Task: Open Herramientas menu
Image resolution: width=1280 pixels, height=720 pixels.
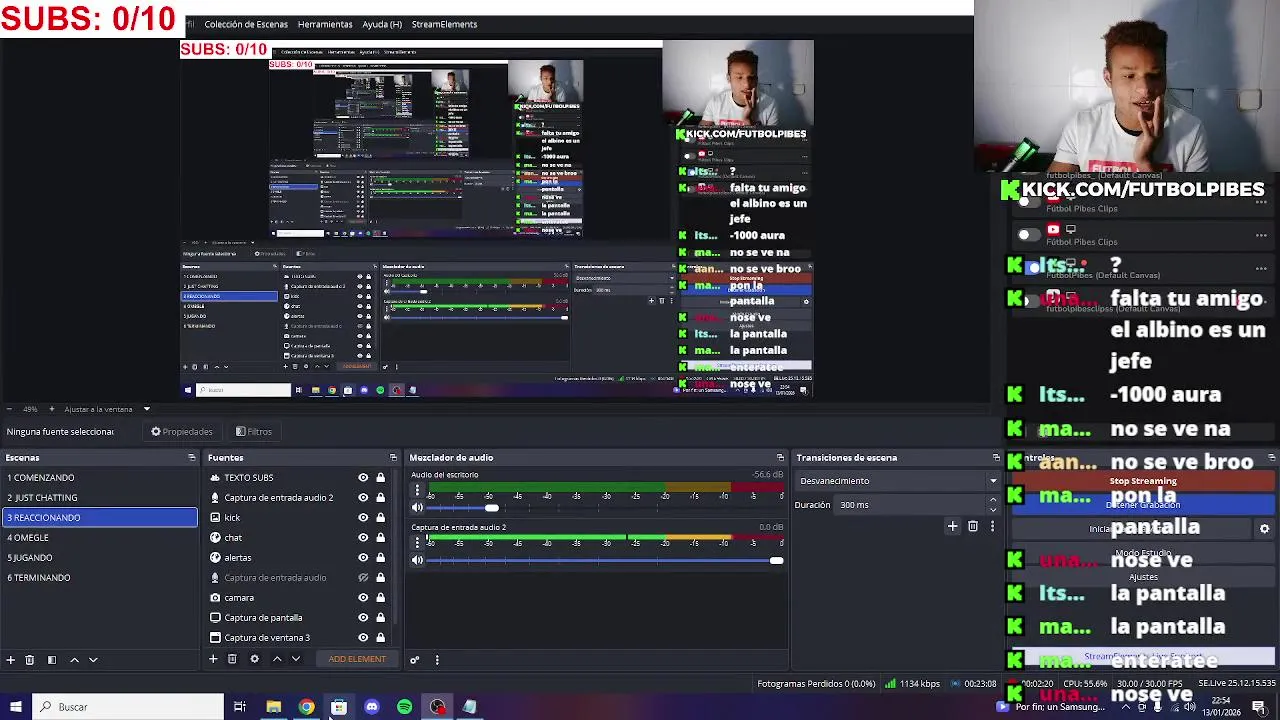Action: 325,24
